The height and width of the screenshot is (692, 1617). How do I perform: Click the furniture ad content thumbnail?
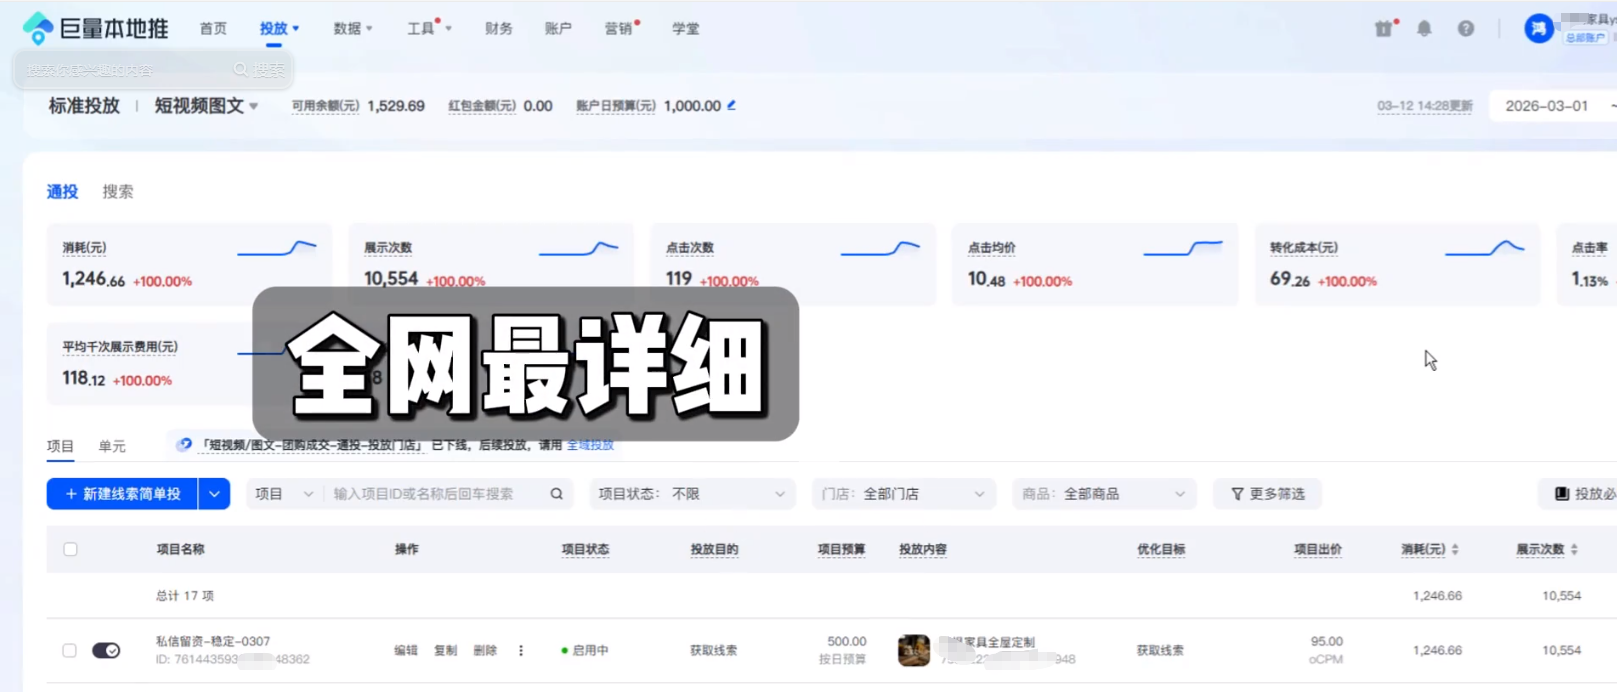point(913,650)
